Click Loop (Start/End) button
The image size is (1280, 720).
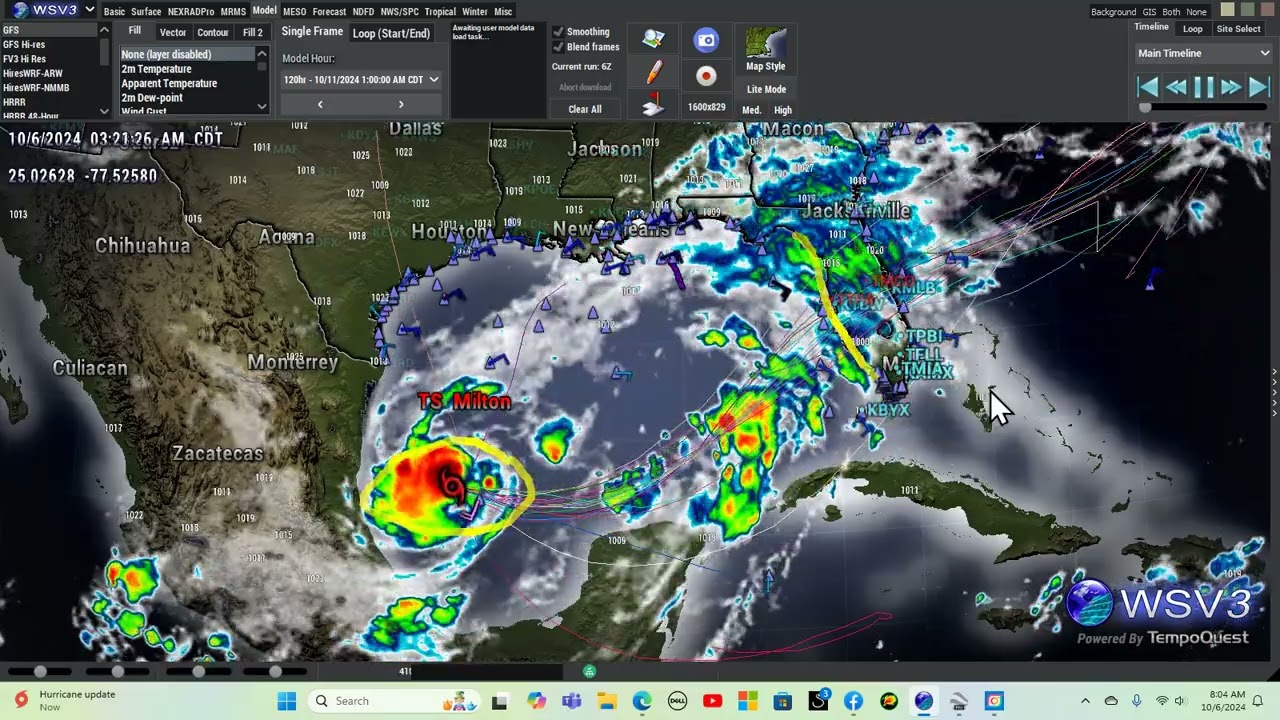(x=391, y=33)
